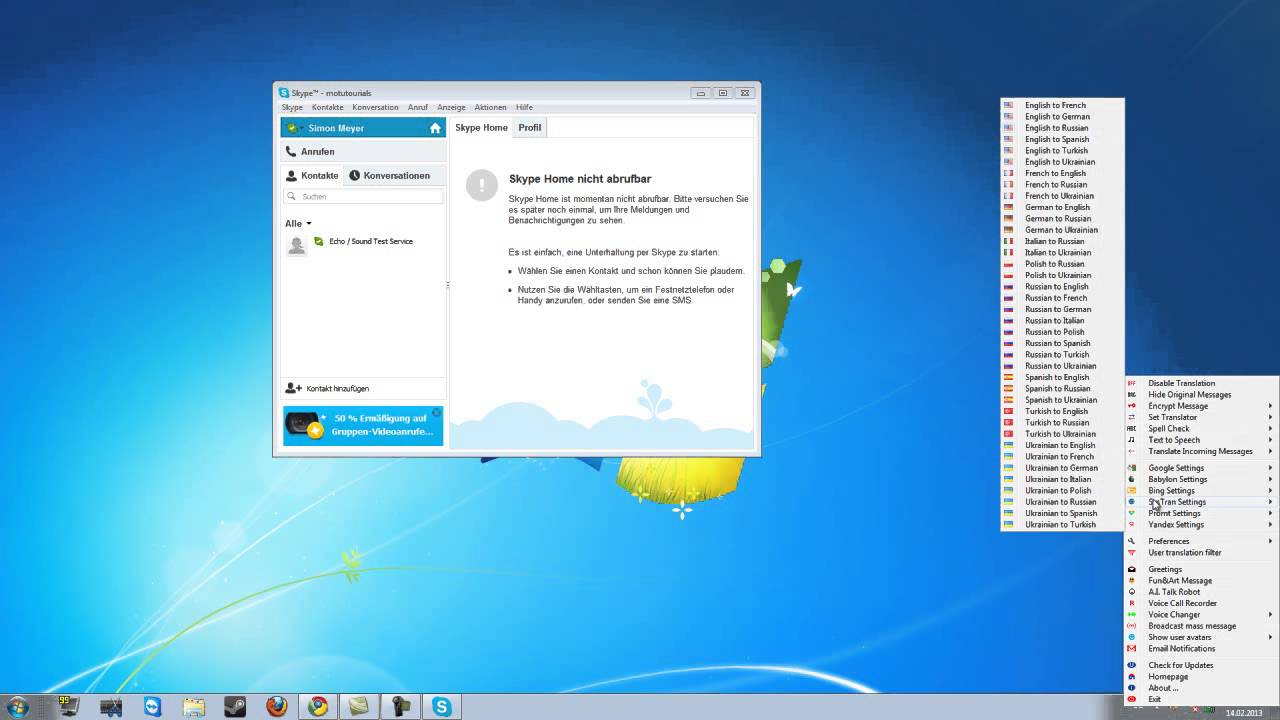Expand the Yandex Settings submenu arrow
Image resolution: width=1280 pixels, height=720 pixels.
[1271, 525]
